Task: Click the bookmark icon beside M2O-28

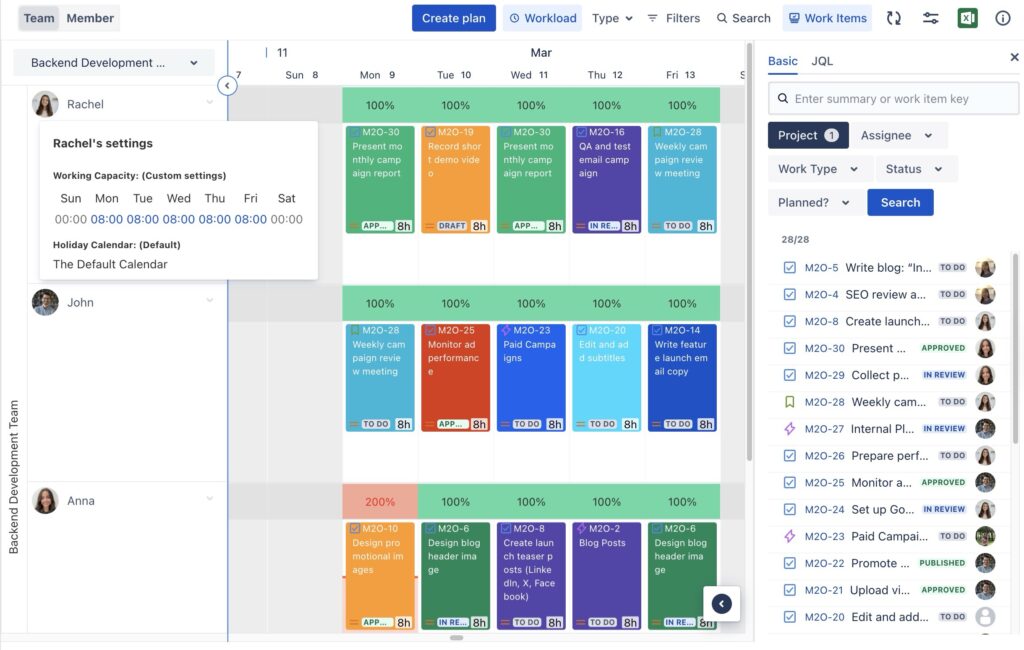Action: point(790,401)
